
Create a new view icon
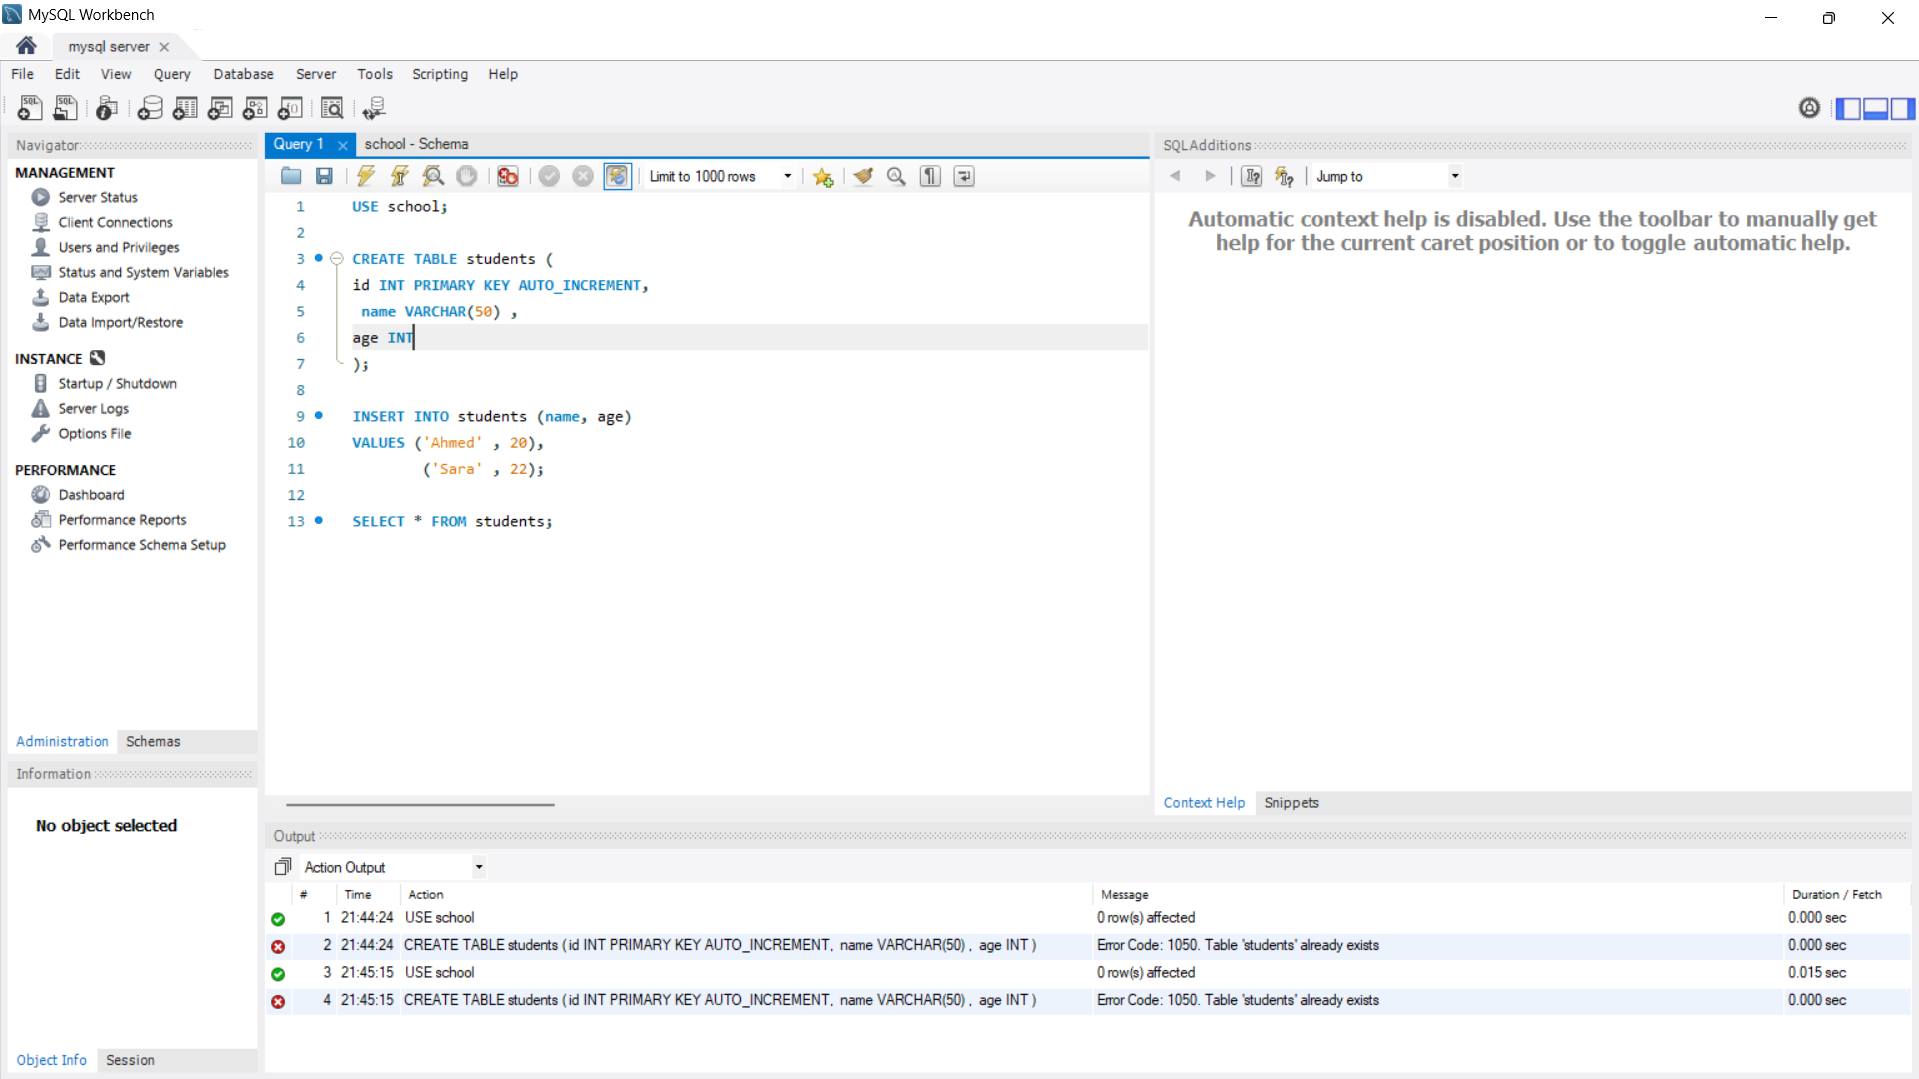220,108
